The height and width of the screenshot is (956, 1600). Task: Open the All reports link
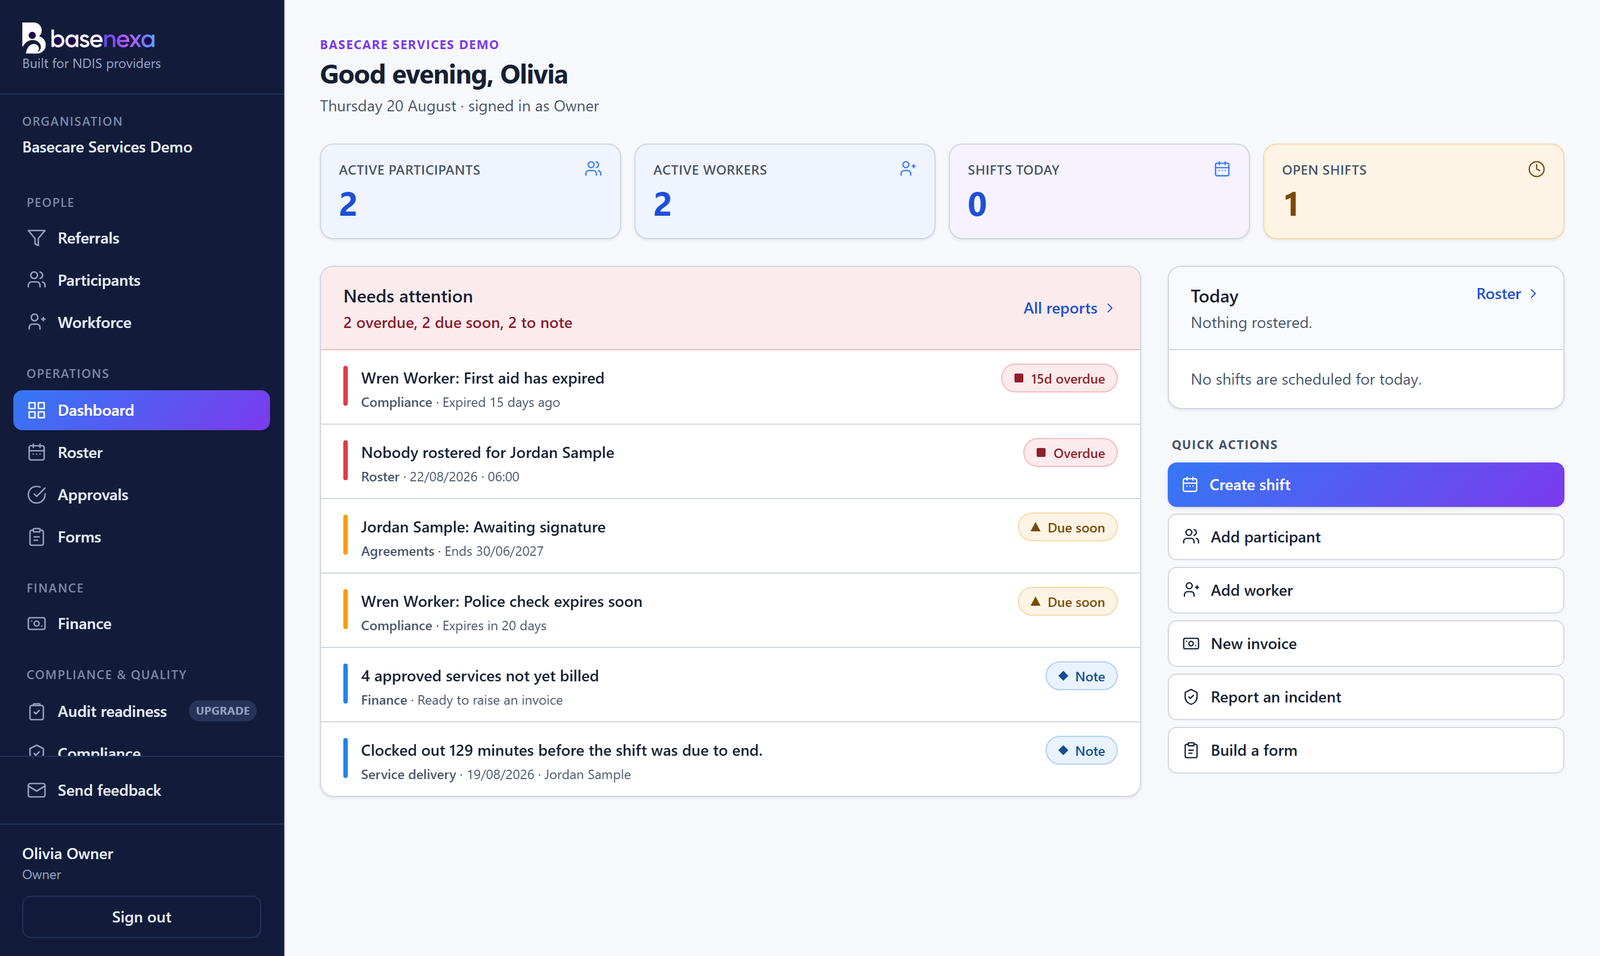[x=1068, y=308]
